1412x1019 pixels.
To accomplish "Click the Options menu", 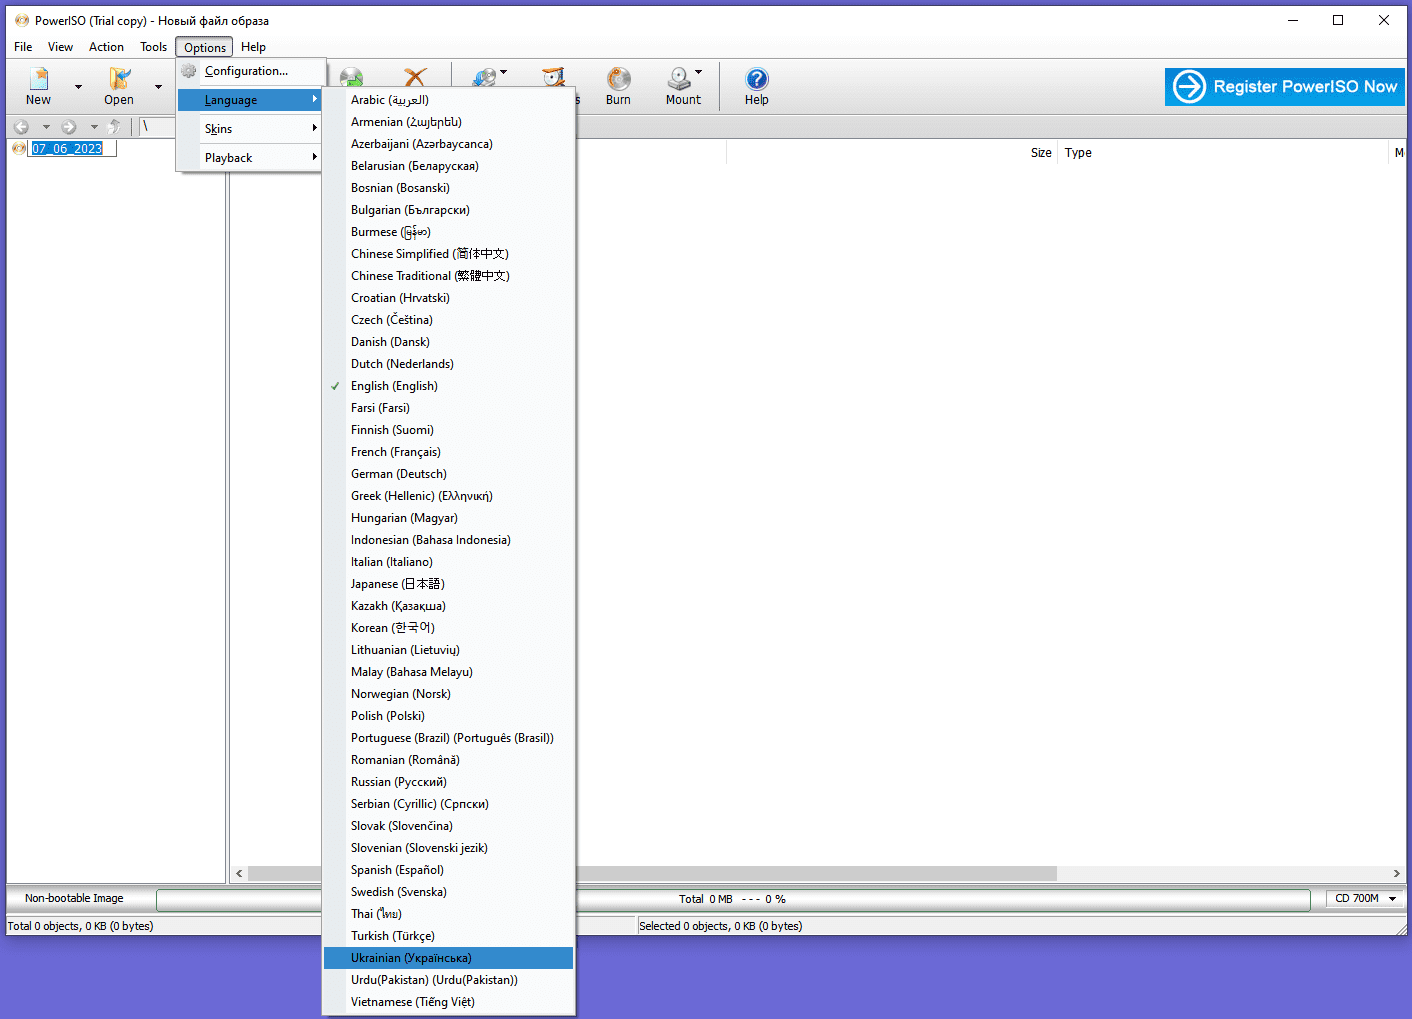I will (x=205, y=47).
